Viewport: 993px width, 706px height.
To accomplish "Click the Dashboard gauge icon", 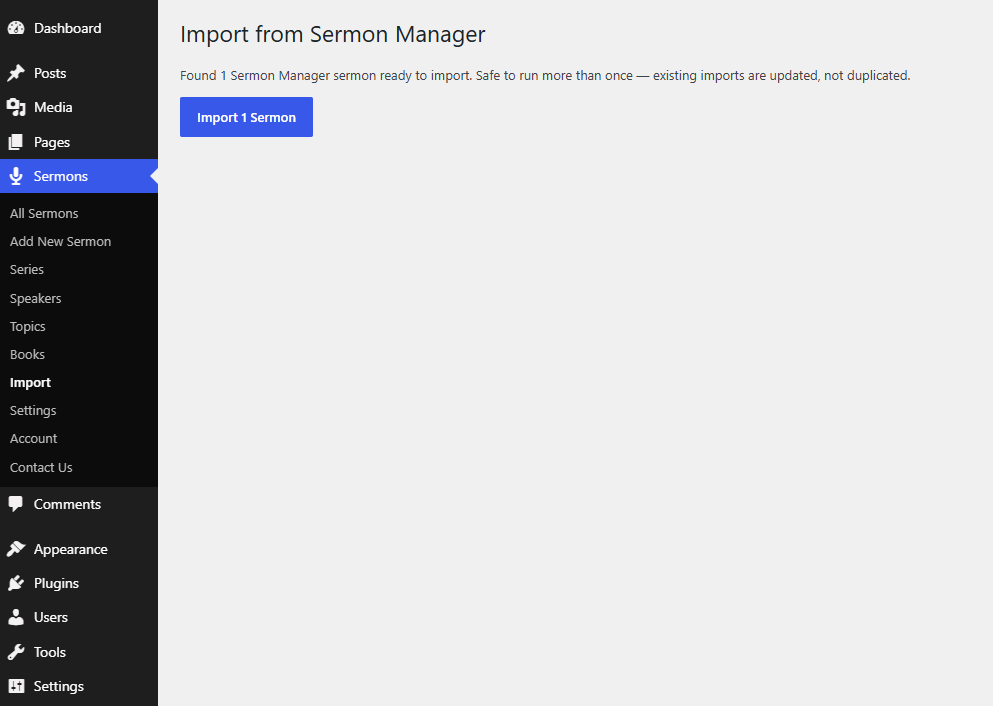I will tap(16, 28).
